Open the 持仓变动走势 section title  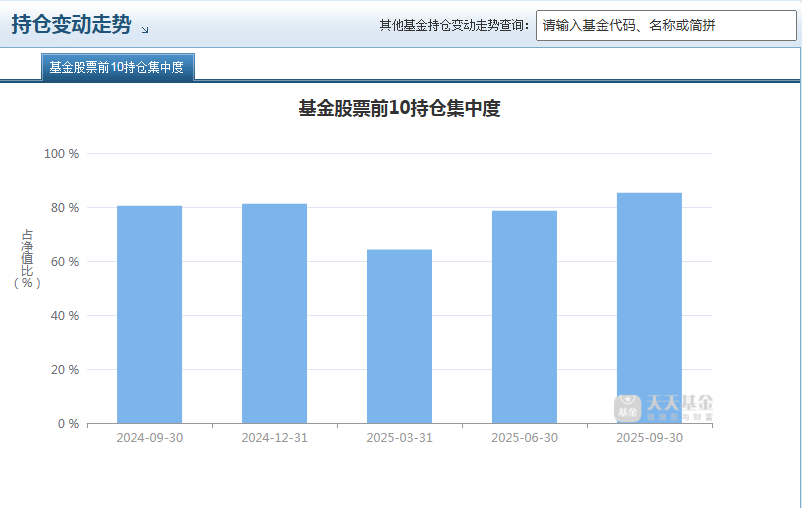pyautogui.click(x=72, y=25)
